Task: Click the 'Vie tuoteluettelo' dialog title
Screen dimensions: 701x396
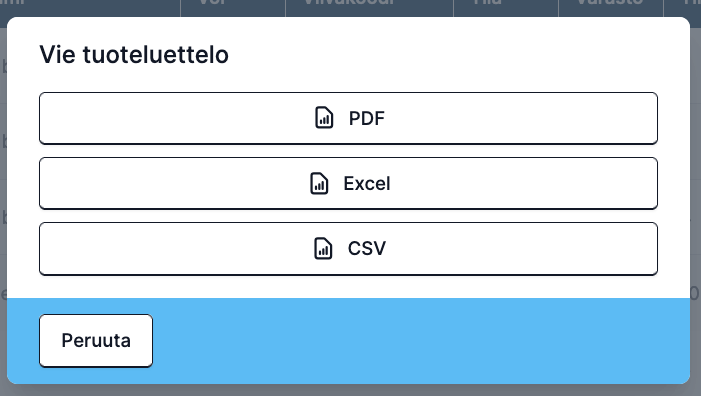Action: click(134, 55)
